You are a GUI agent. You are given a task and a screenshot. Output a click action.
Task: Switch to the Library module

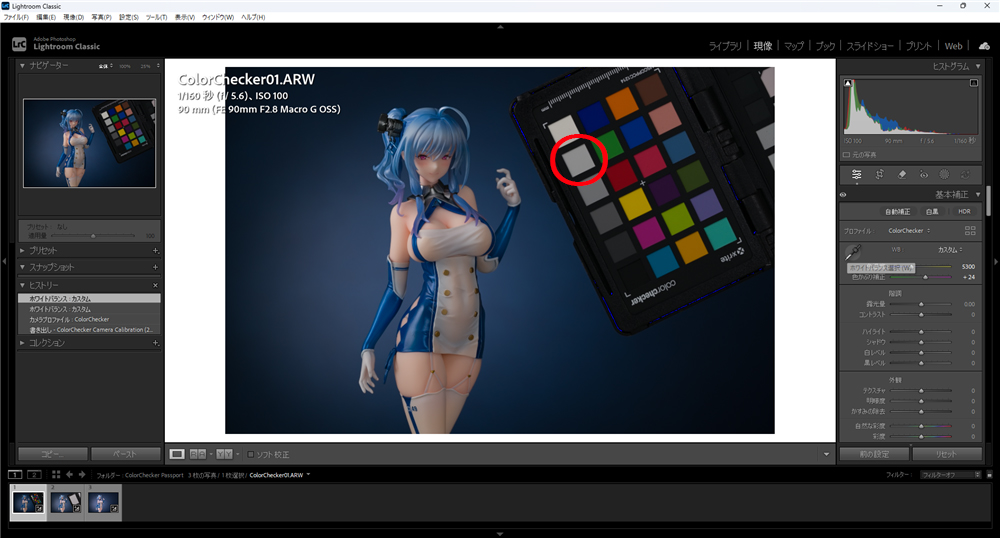coord(725,46)
